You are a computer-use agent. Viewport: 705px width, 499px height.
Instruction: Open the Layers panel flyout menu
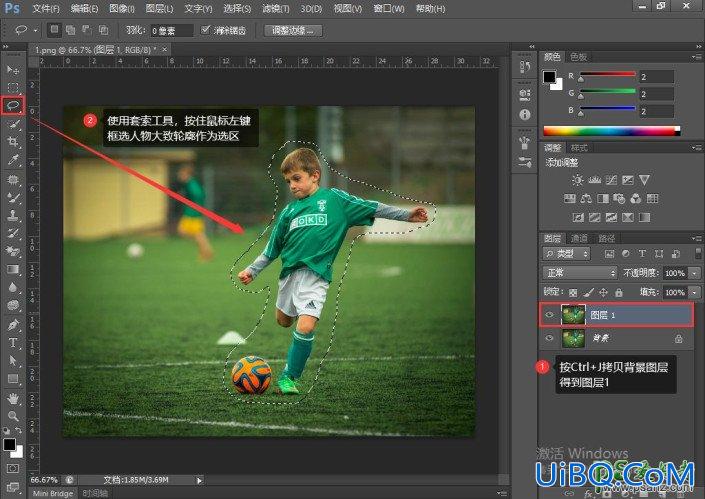tap(697, 238)
